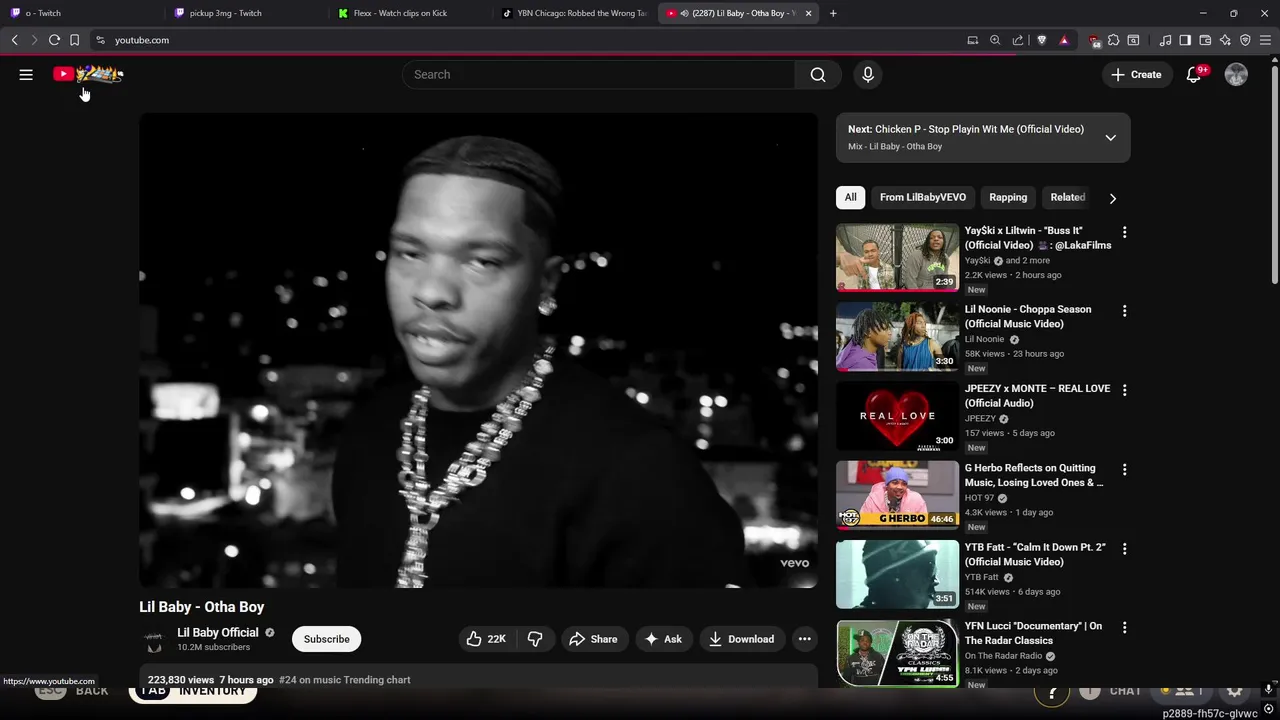
Task: Click the search magnifier button
Action: (818, 74)
